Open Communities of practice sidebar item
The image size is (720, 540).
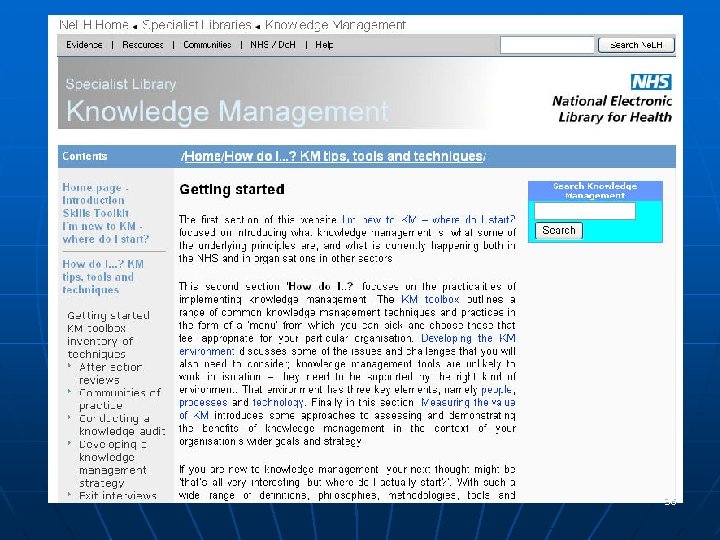[x=120, y=399]
